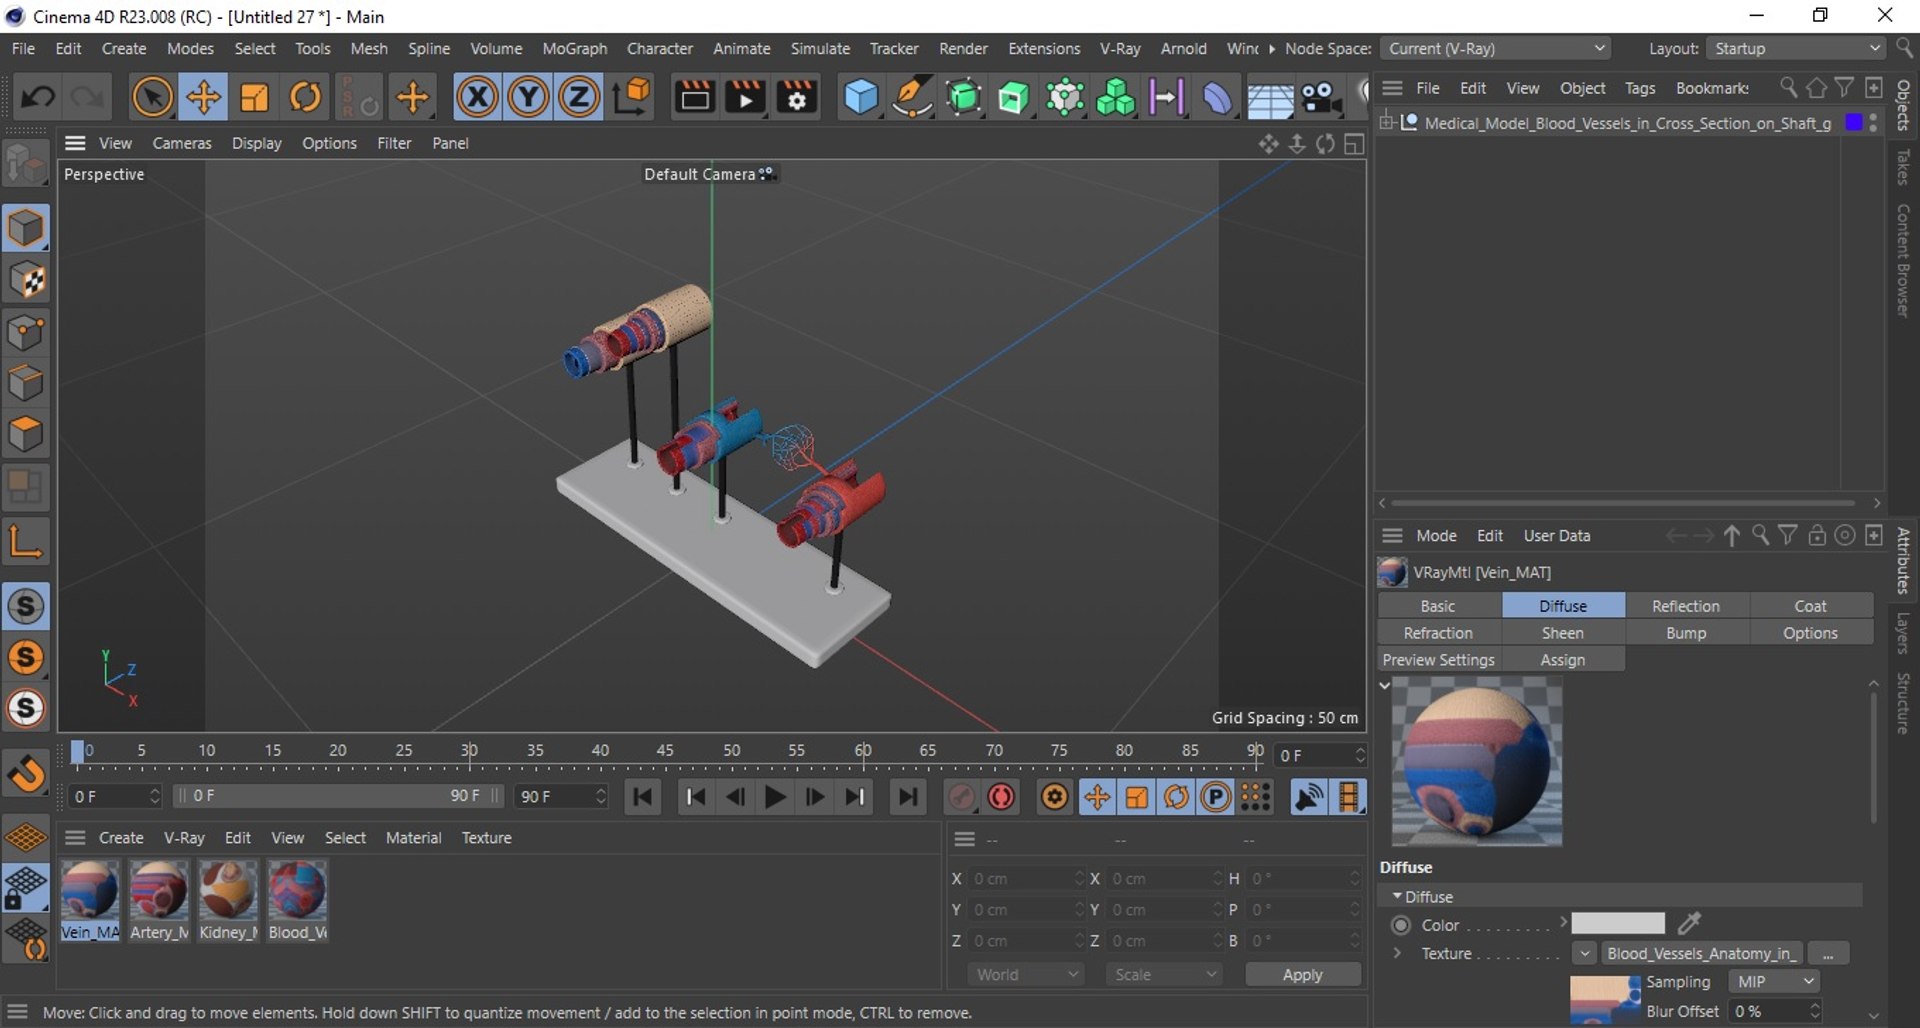Switch to the Refraction tab

pyautogui.click(x=1438, y=633)
